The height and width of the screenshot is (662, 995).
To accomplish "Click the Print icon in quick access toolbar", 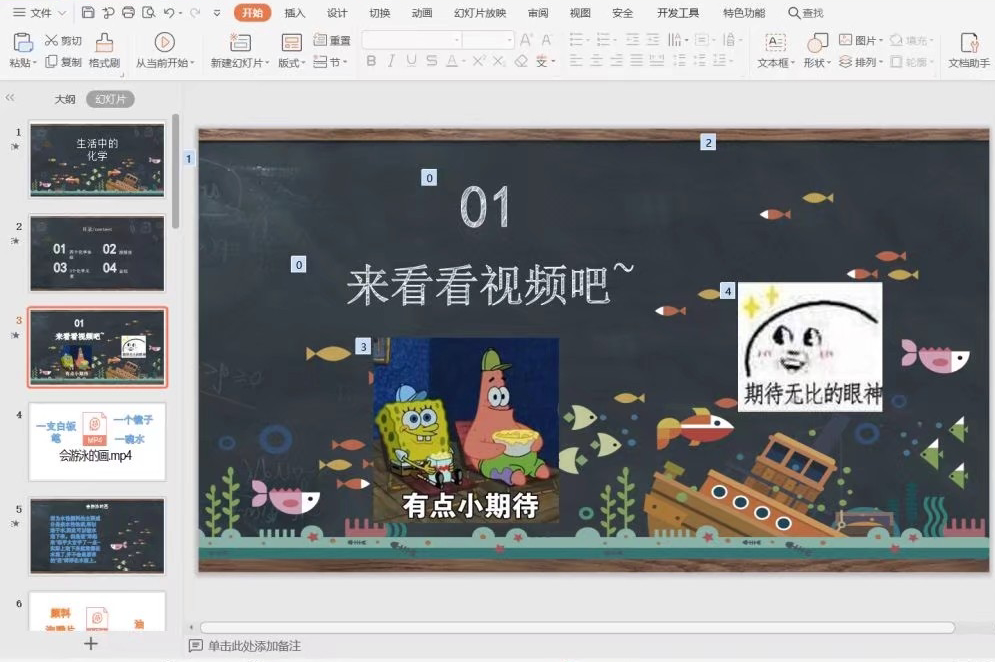I will tap(128, 13).
